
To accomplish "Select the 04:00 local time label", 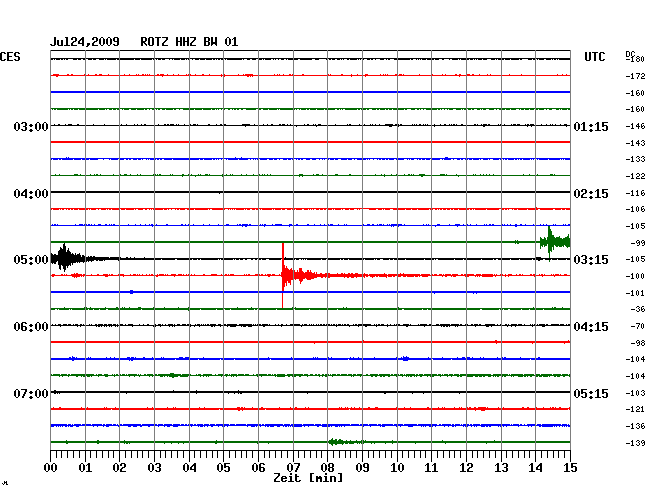I will [31, 194].
